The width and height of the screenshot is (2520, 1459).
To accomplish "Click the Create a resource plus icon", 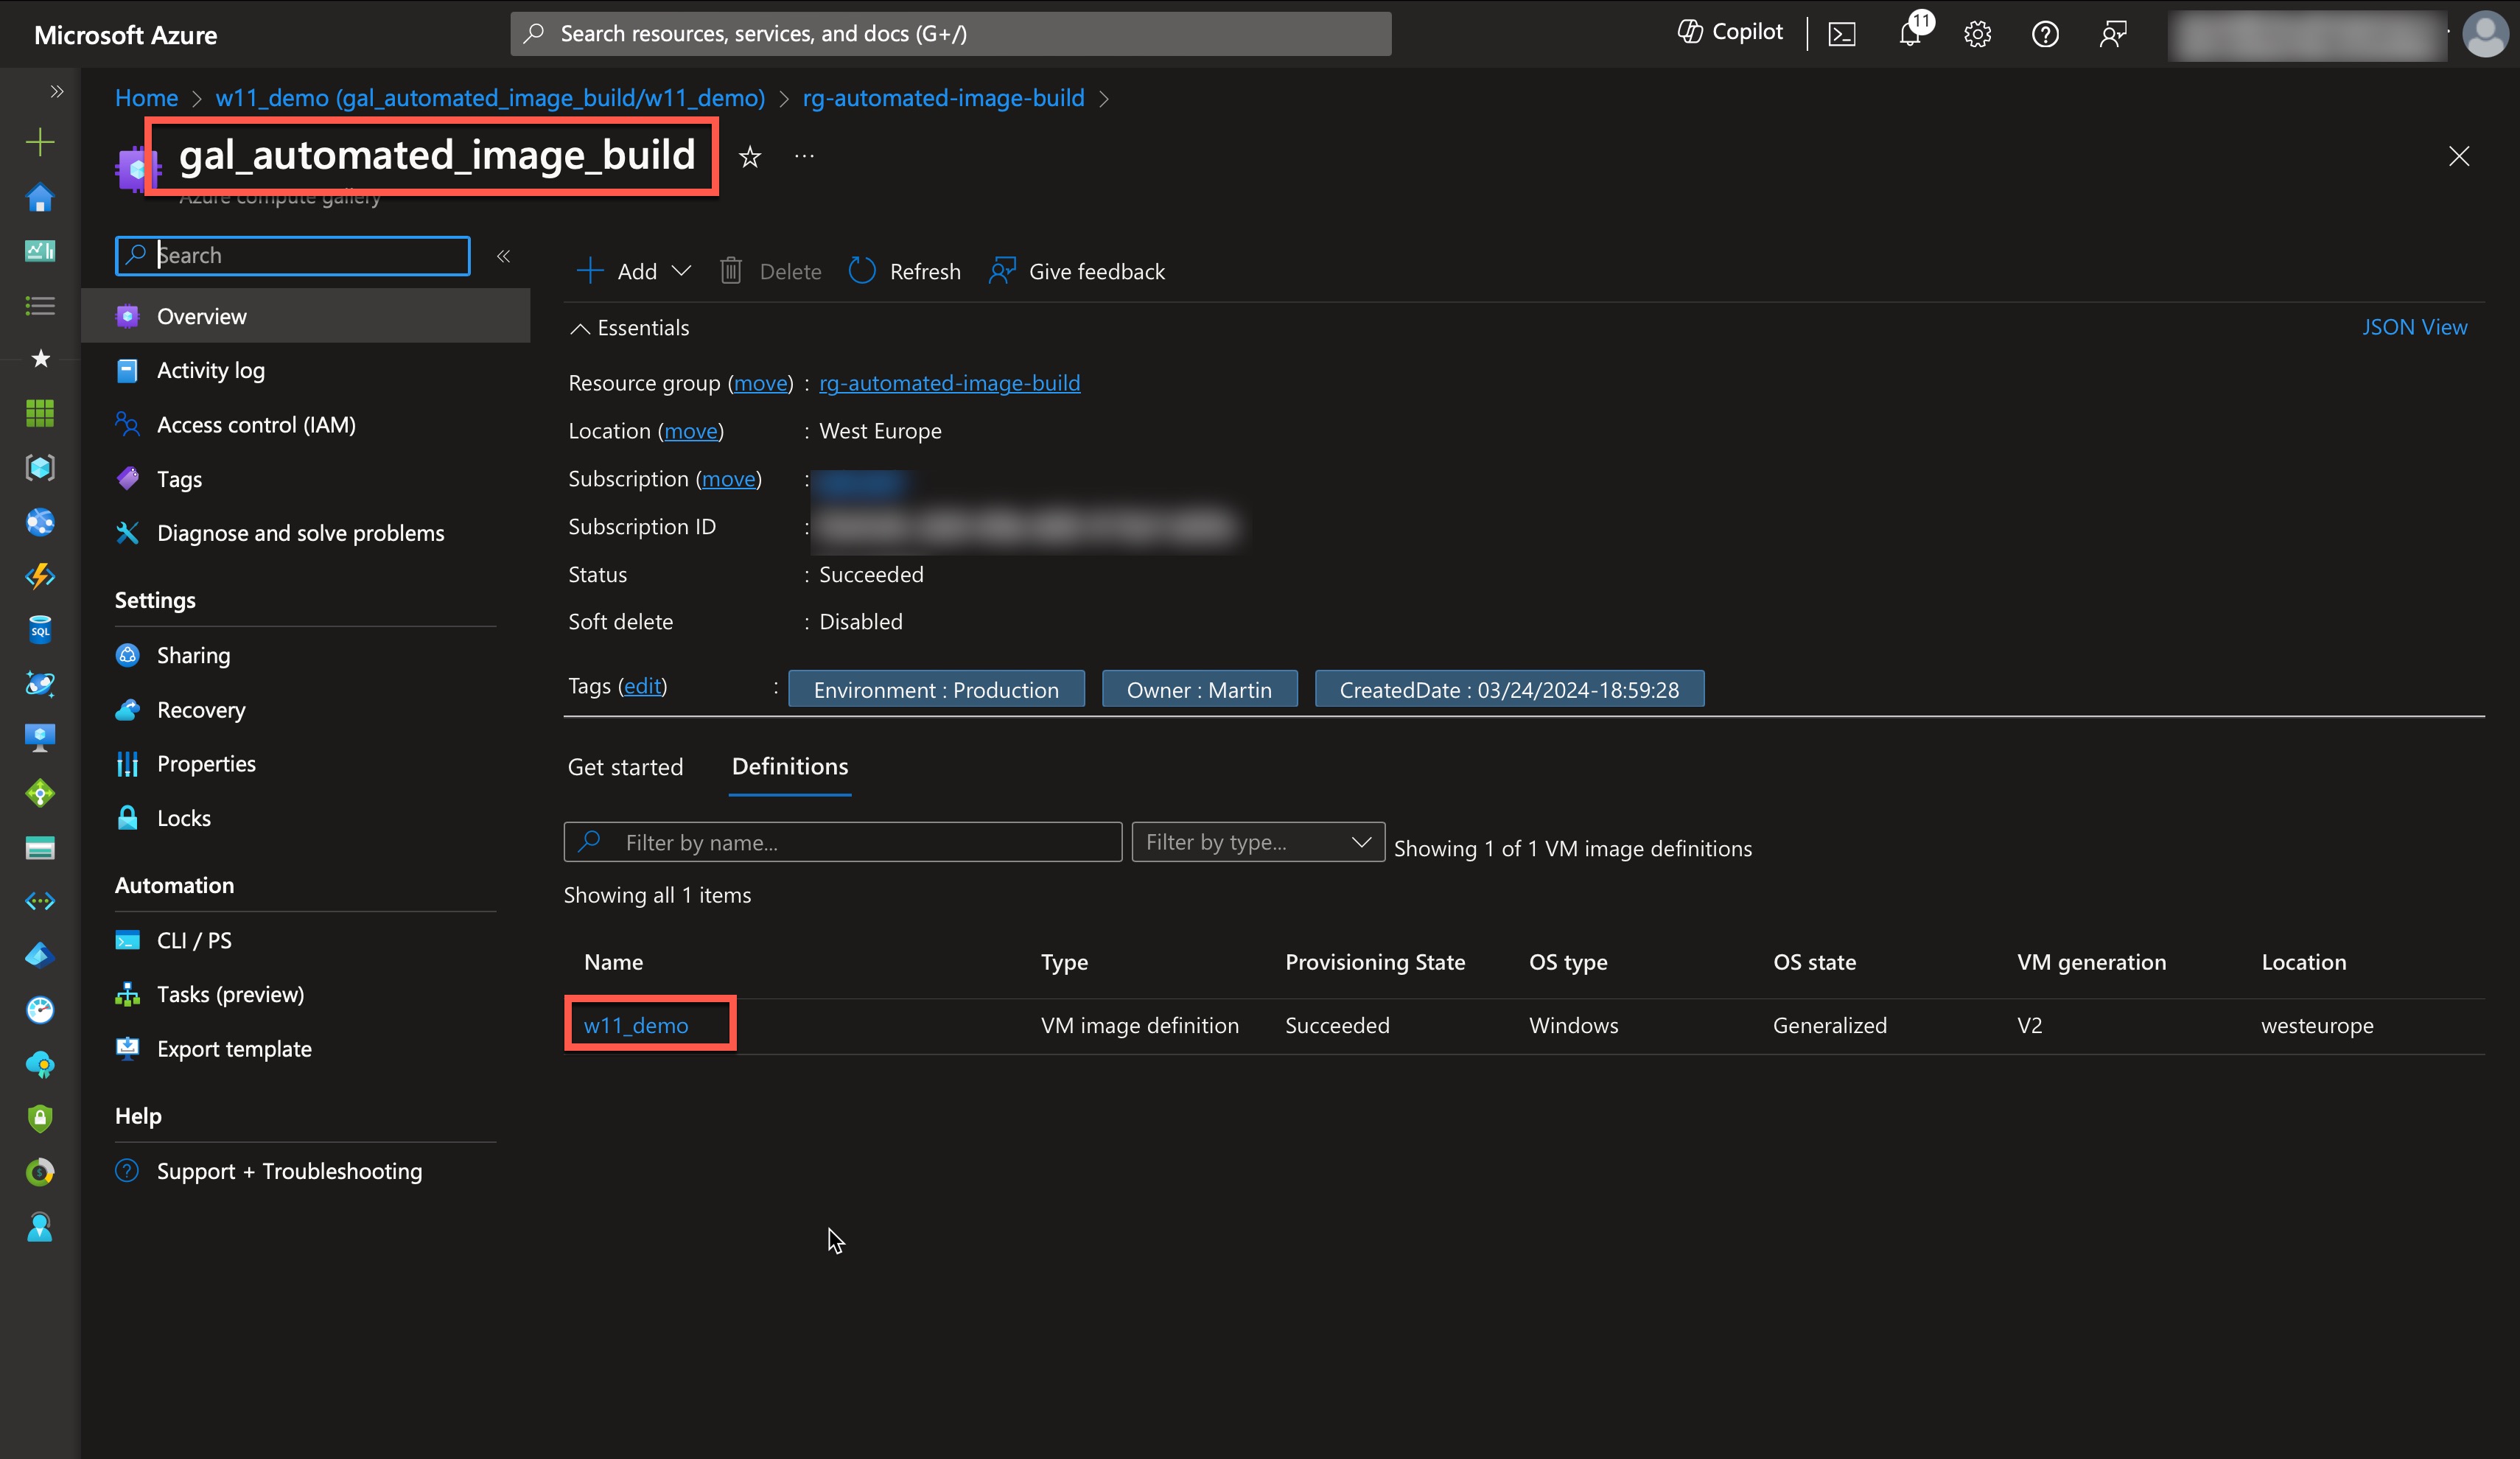I will pyautogui.click(x=40, y=142).
